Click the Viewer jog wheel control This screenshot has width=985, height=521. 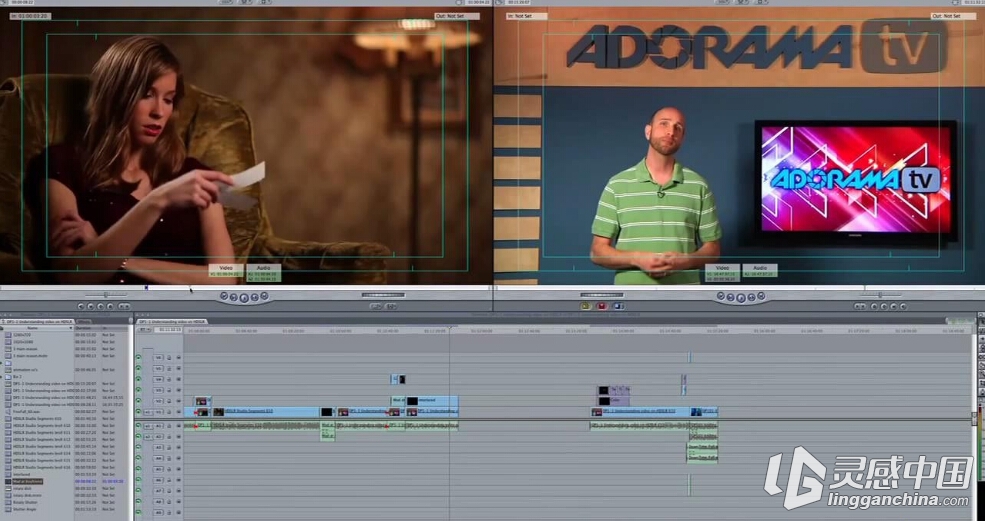[x=383, y=295]
